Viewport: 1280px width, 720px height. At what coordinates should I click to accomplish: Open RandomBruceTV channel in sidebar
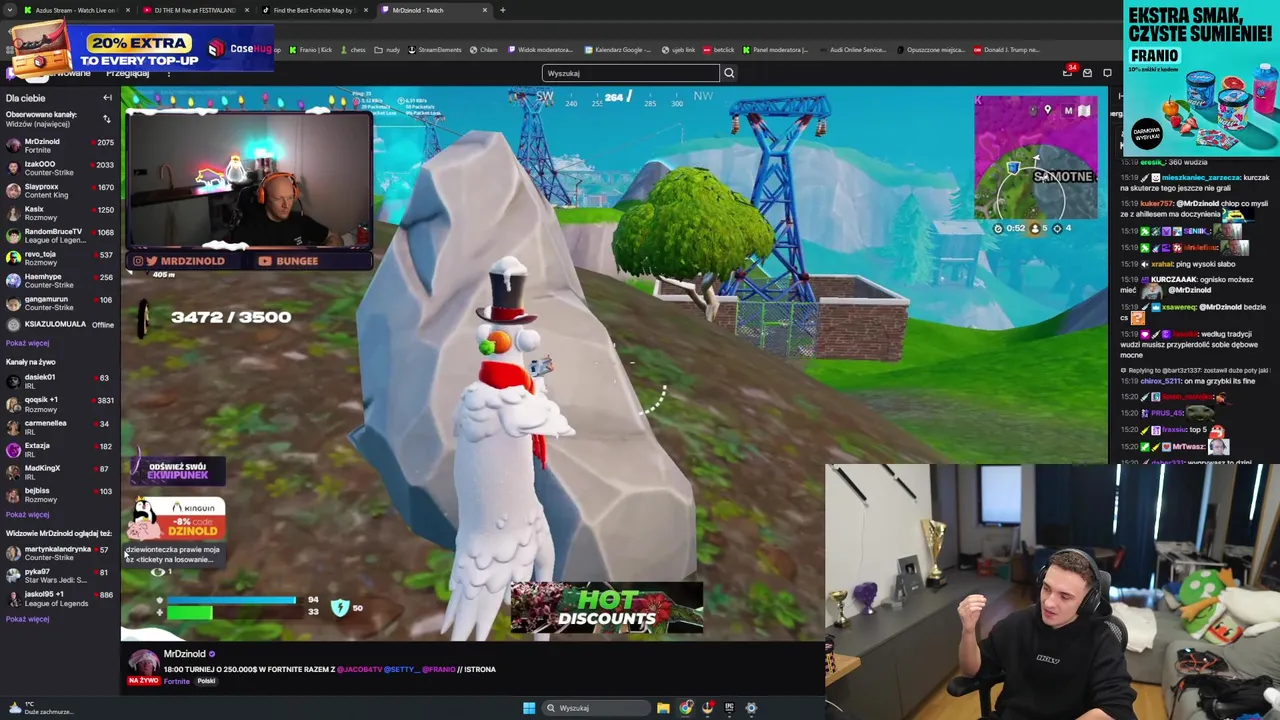click(60, 236)
